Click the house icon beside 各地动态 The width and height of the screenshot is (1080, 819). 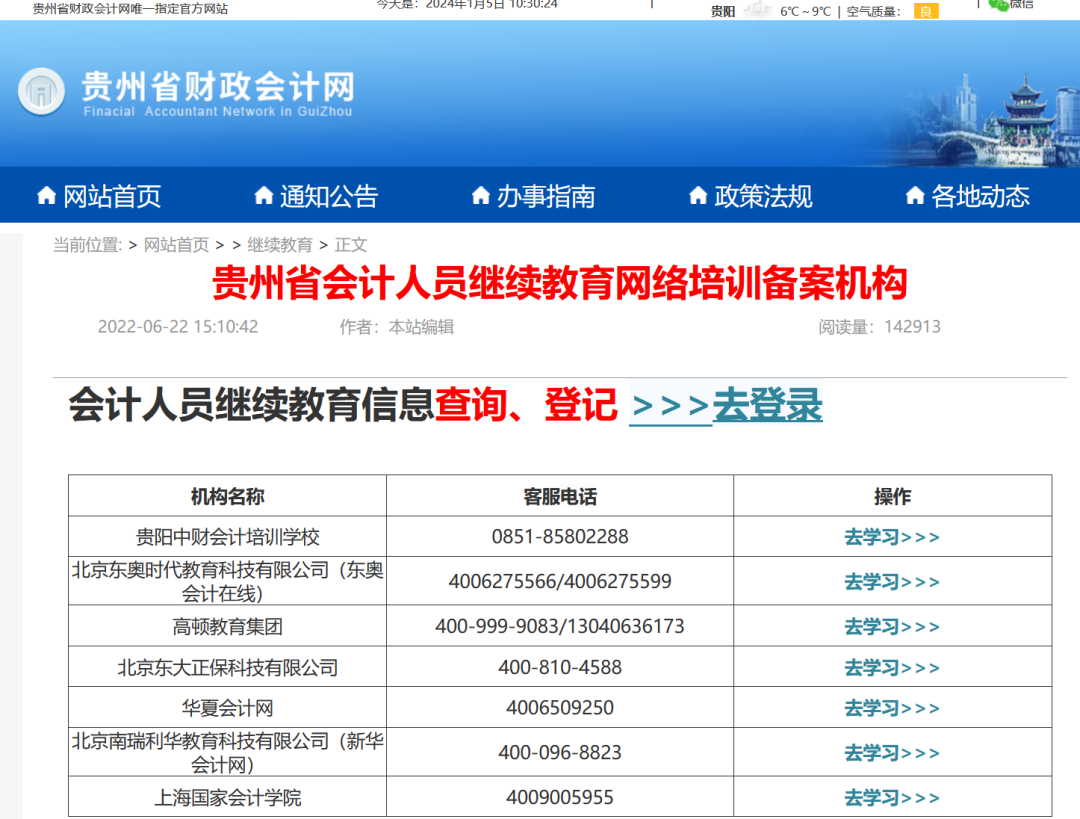[x=914, y=196]
